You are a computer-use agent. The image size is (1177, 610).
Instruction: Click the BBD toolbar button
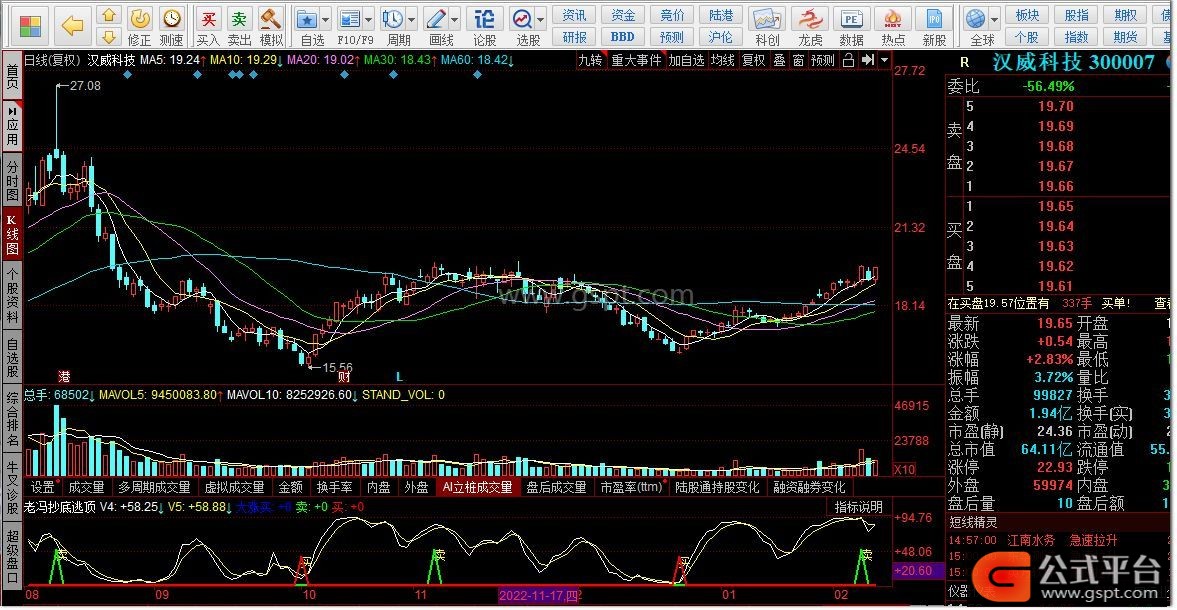622,37
